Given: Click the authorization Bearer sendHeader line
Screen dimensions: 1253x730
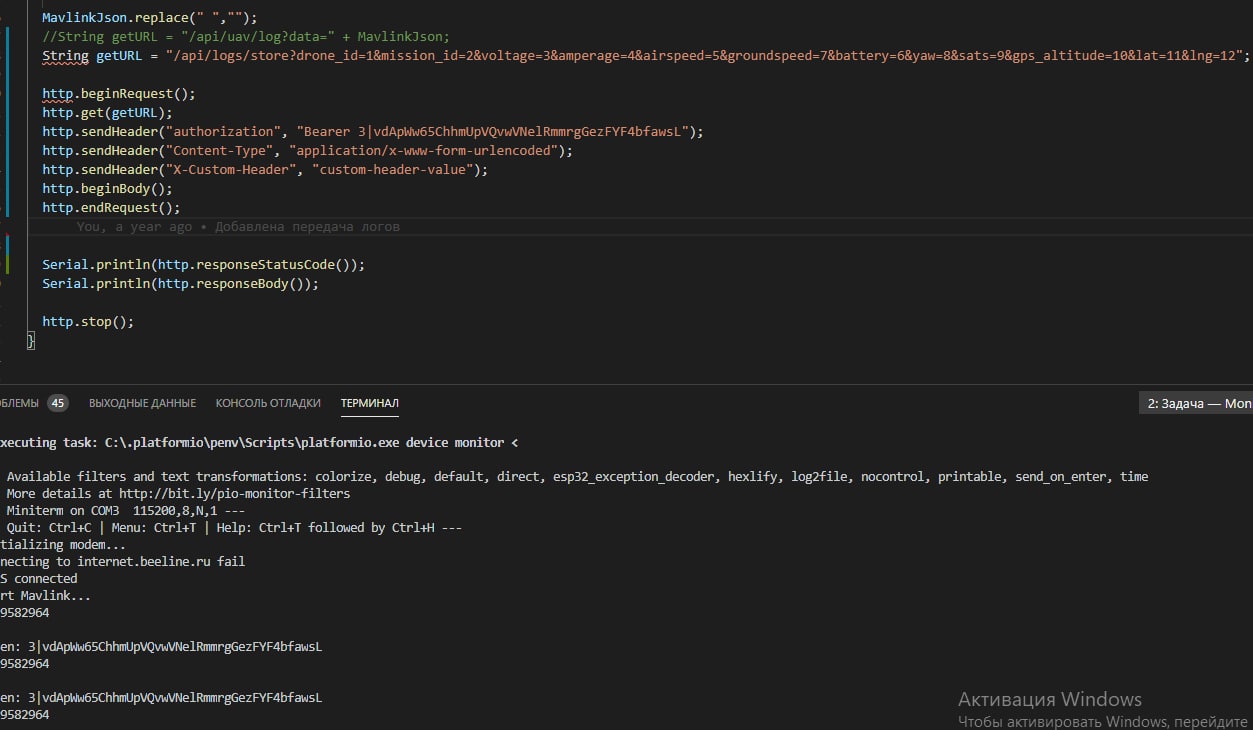Looking at the screenshot, I should pos(372,131).
